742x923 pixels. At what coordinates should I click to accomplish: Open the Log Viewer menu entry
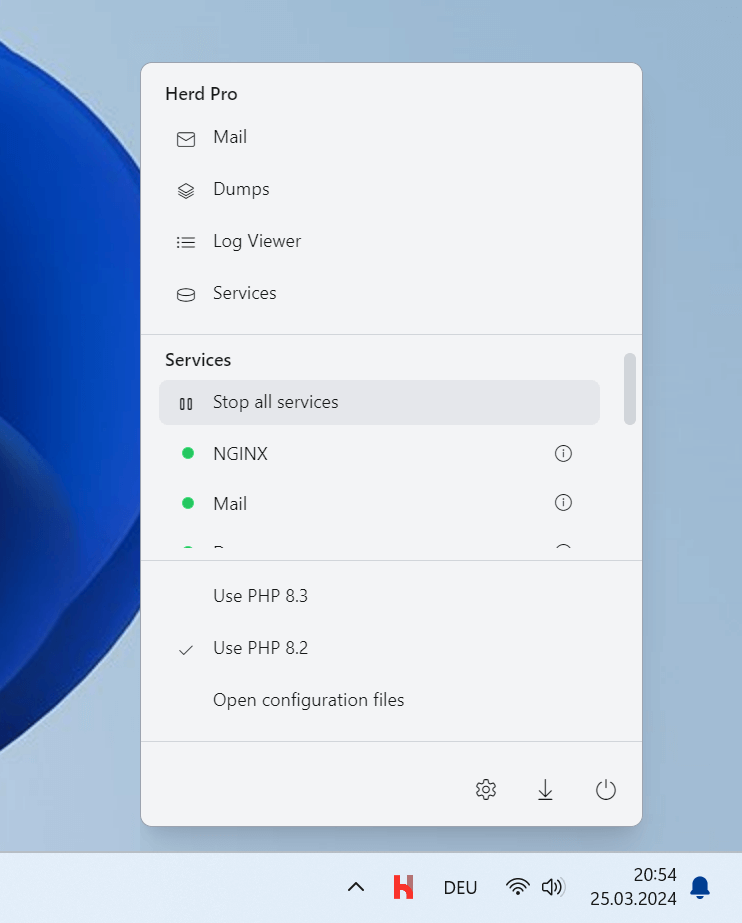pos(256,241)
